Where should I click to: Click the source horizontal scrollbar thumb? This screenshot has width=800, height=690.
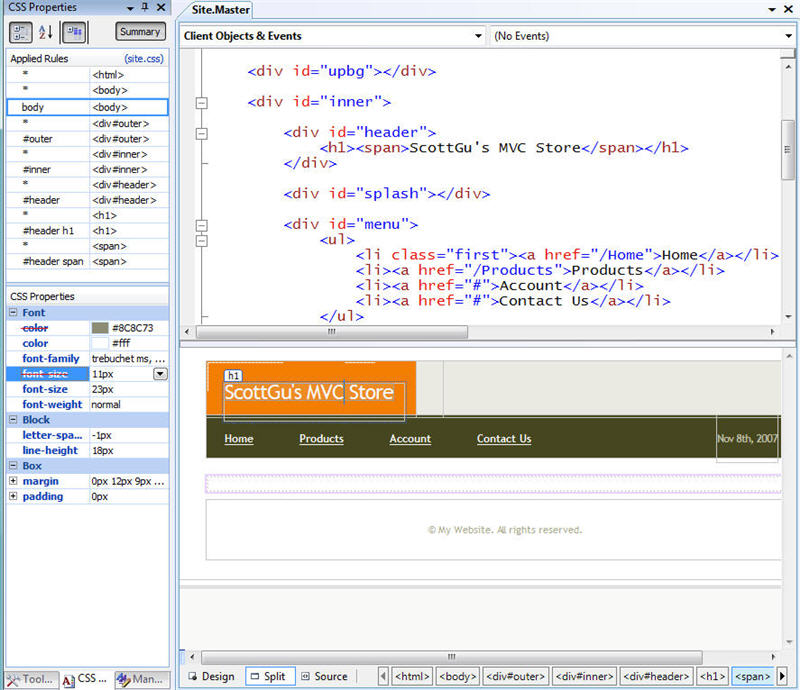click(x=332, y=332)
